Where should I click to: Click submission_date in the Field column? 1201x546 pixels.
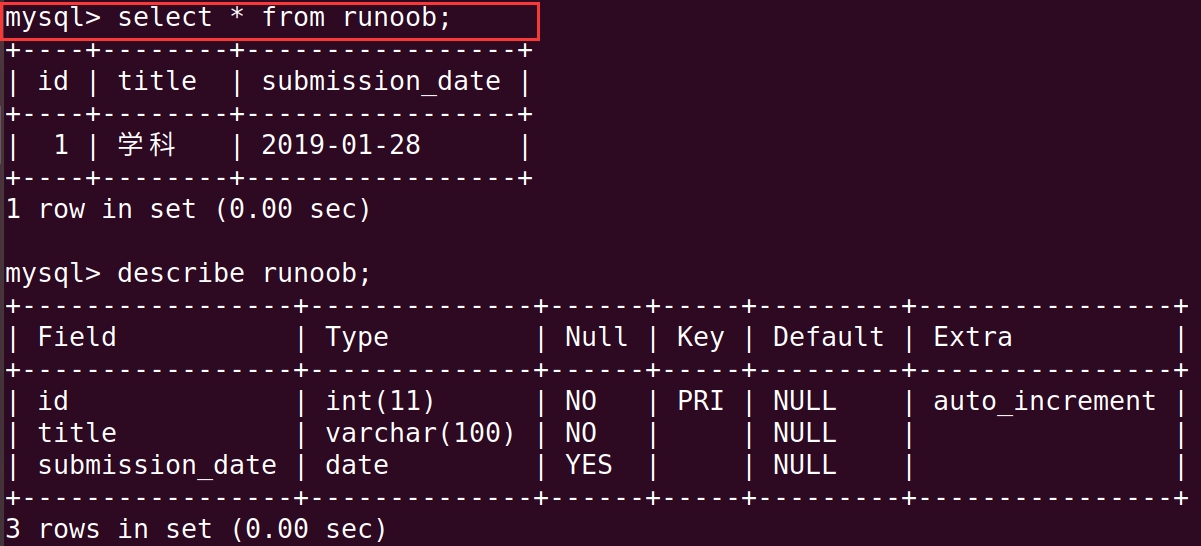point(157,465)
